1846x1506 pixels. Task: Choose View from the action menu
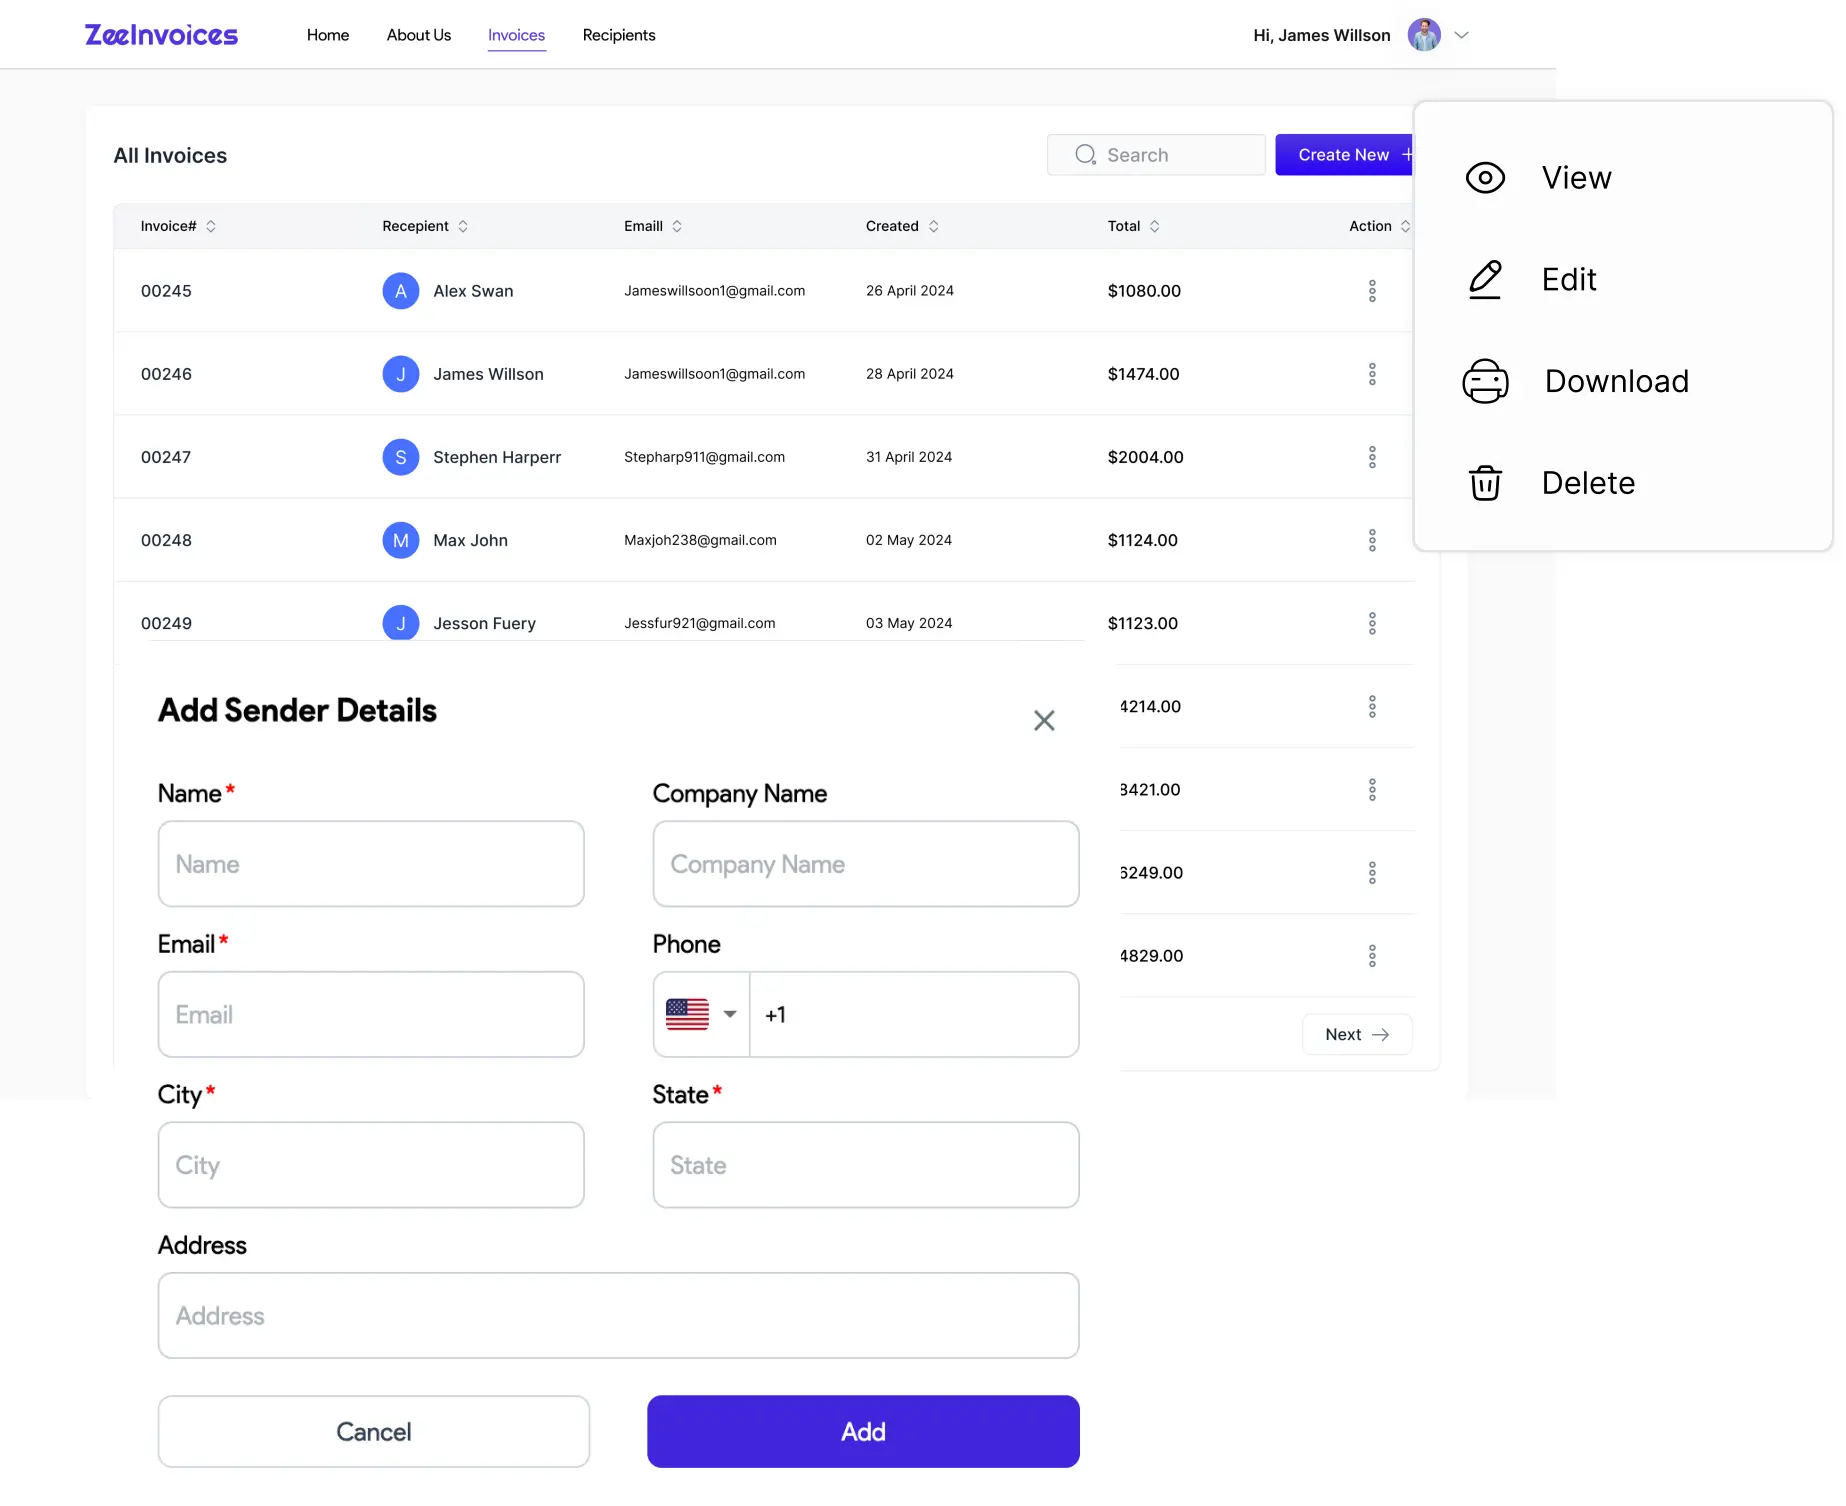coord(1538,177)
